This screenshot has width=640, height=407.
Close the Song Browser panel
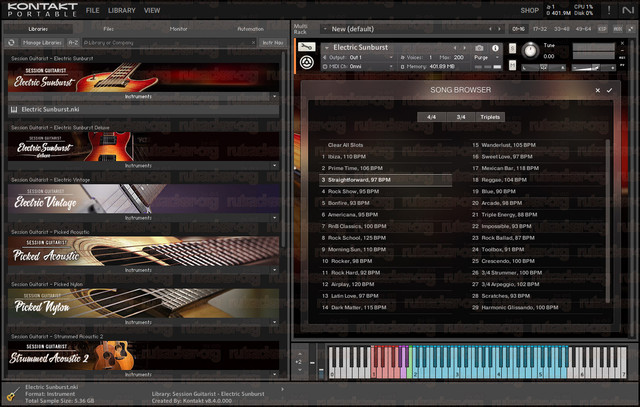(x=598, y=90)
